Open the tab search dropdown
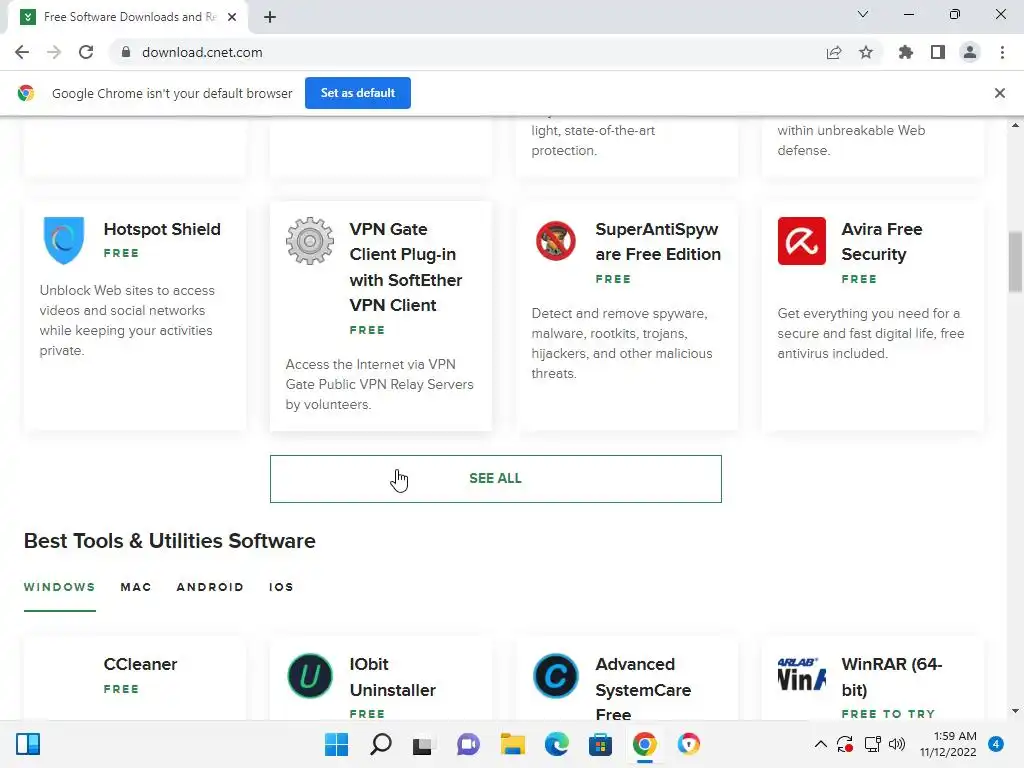Screen dimensions: 1024x768 (x=863, y=14)
